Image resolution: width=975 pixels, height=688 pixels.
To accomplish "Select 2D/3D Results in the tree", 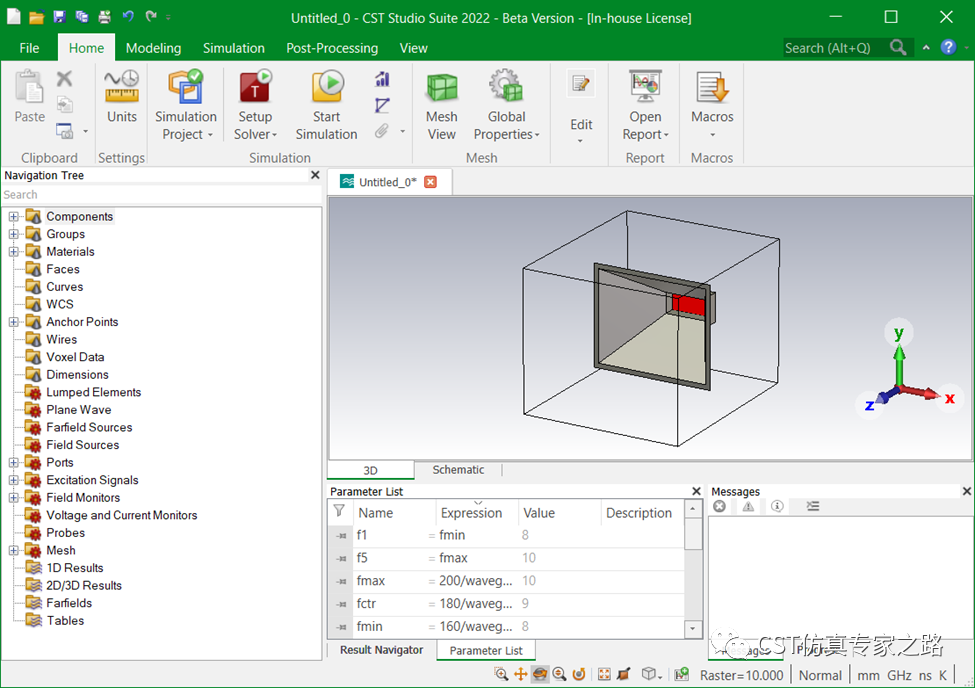I will [x=84, y=585].
